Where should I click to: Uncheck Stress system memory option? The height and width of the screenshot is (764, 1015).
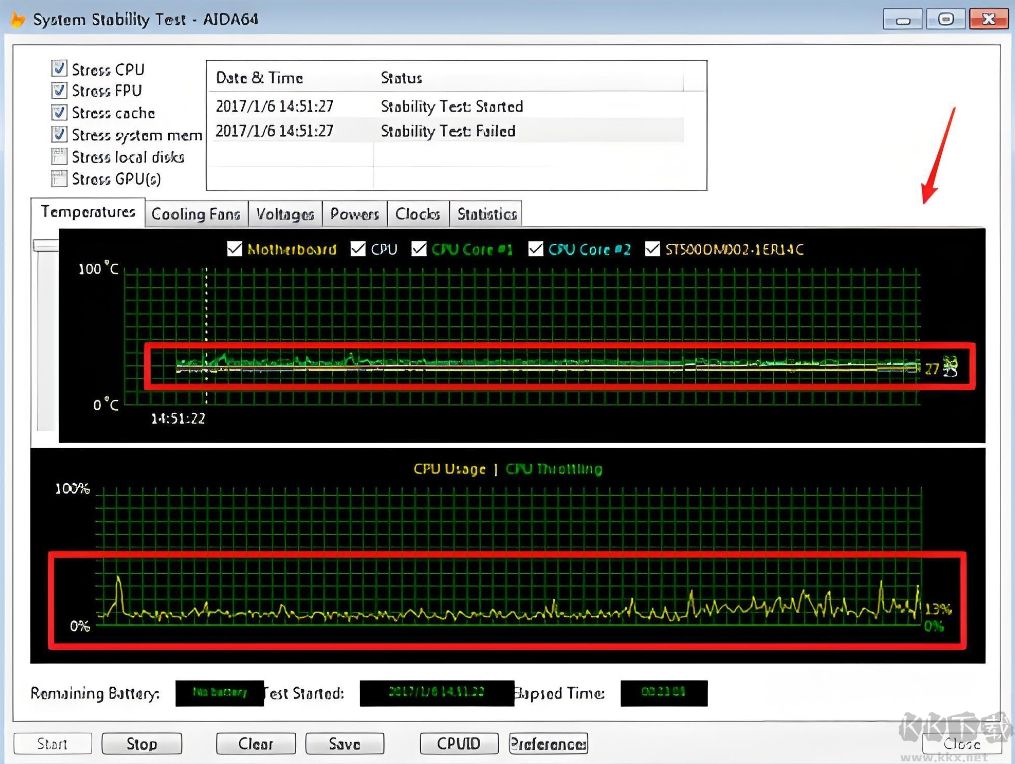point(59,135)
